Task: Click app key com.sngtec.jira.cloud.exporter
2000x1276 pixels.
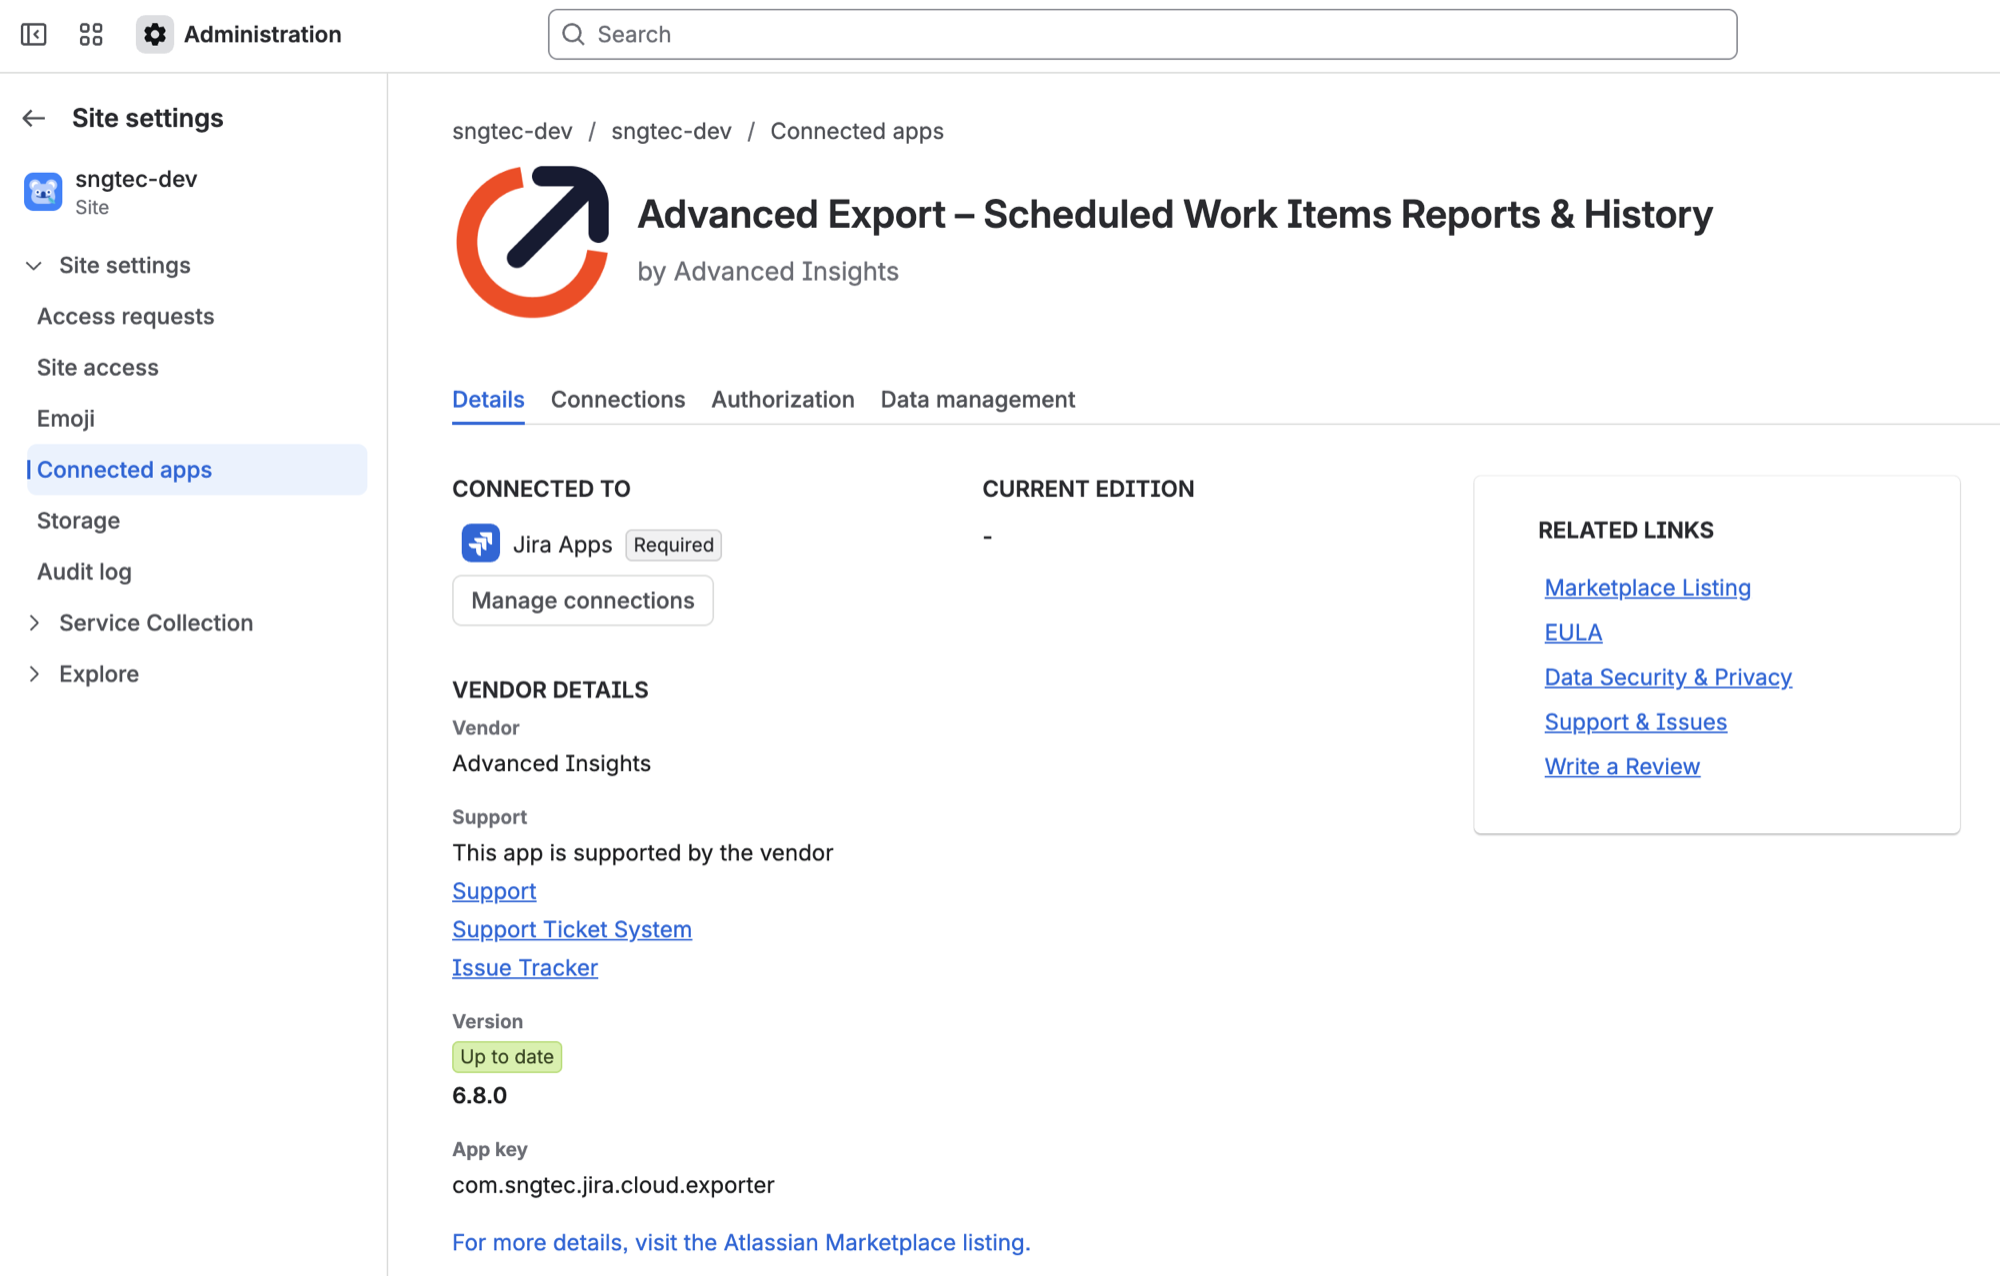Action: pyautogui.click(x=613, y=1186)
